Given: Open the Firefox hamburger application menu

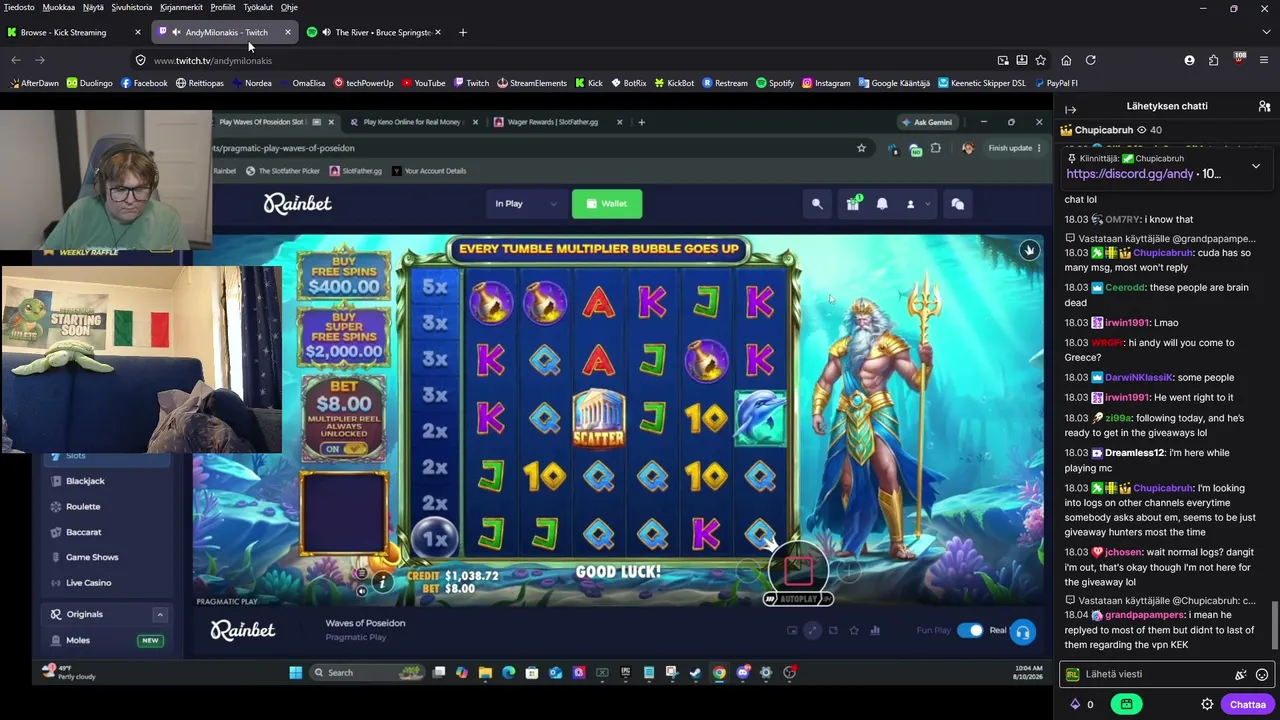Looking at the screenshot, I should (x=1264, y=60).
